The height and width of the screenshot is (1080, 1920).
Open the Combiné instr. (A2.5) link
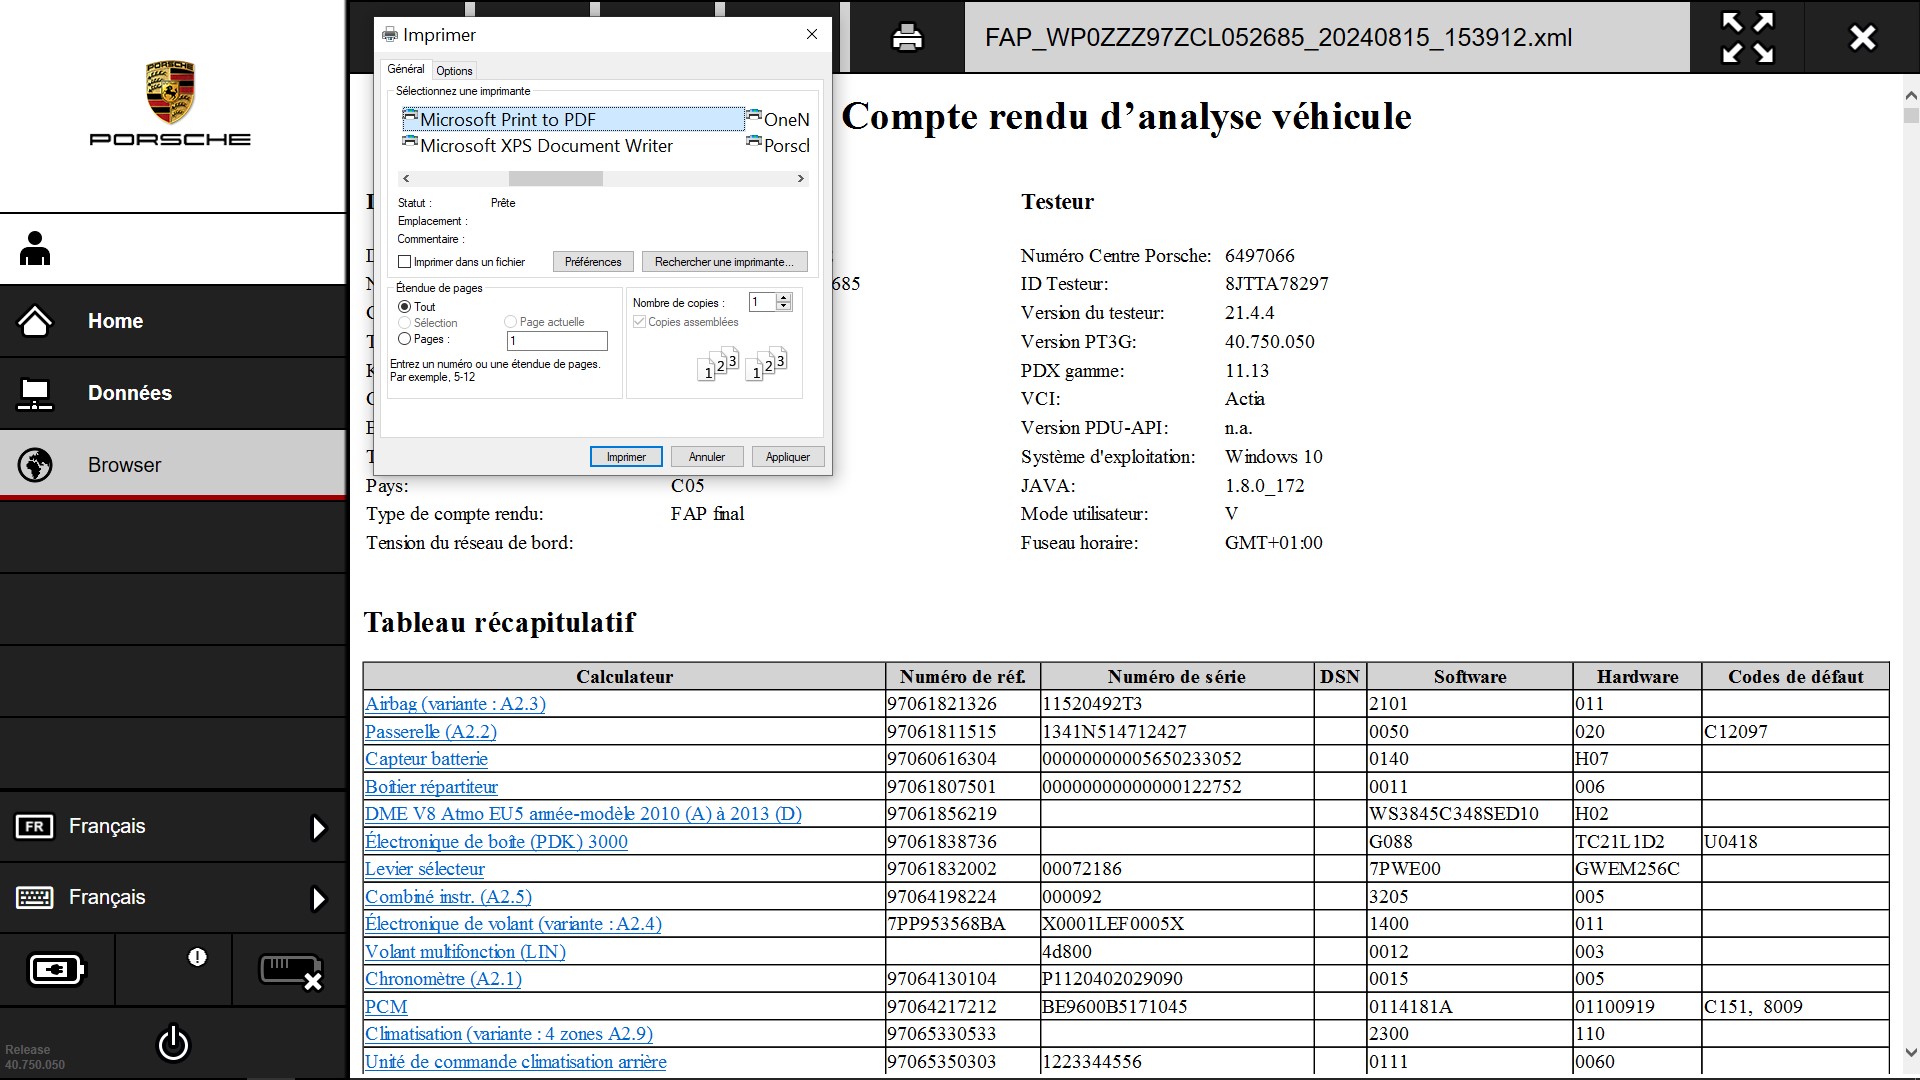448,897
